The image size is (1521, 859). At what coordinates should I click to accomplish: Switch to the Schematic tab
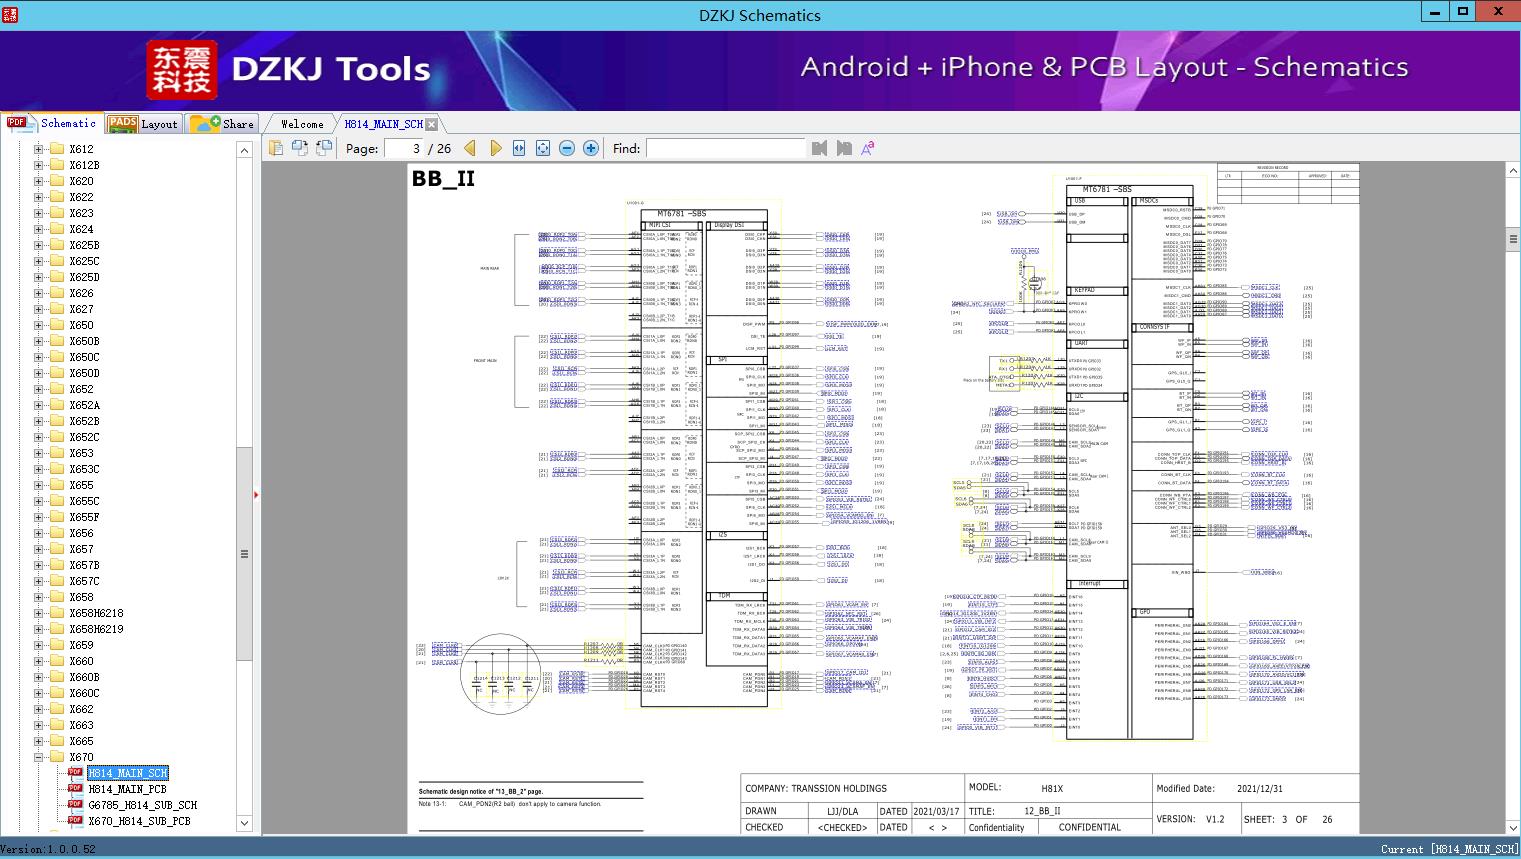[x=52, y=123]
